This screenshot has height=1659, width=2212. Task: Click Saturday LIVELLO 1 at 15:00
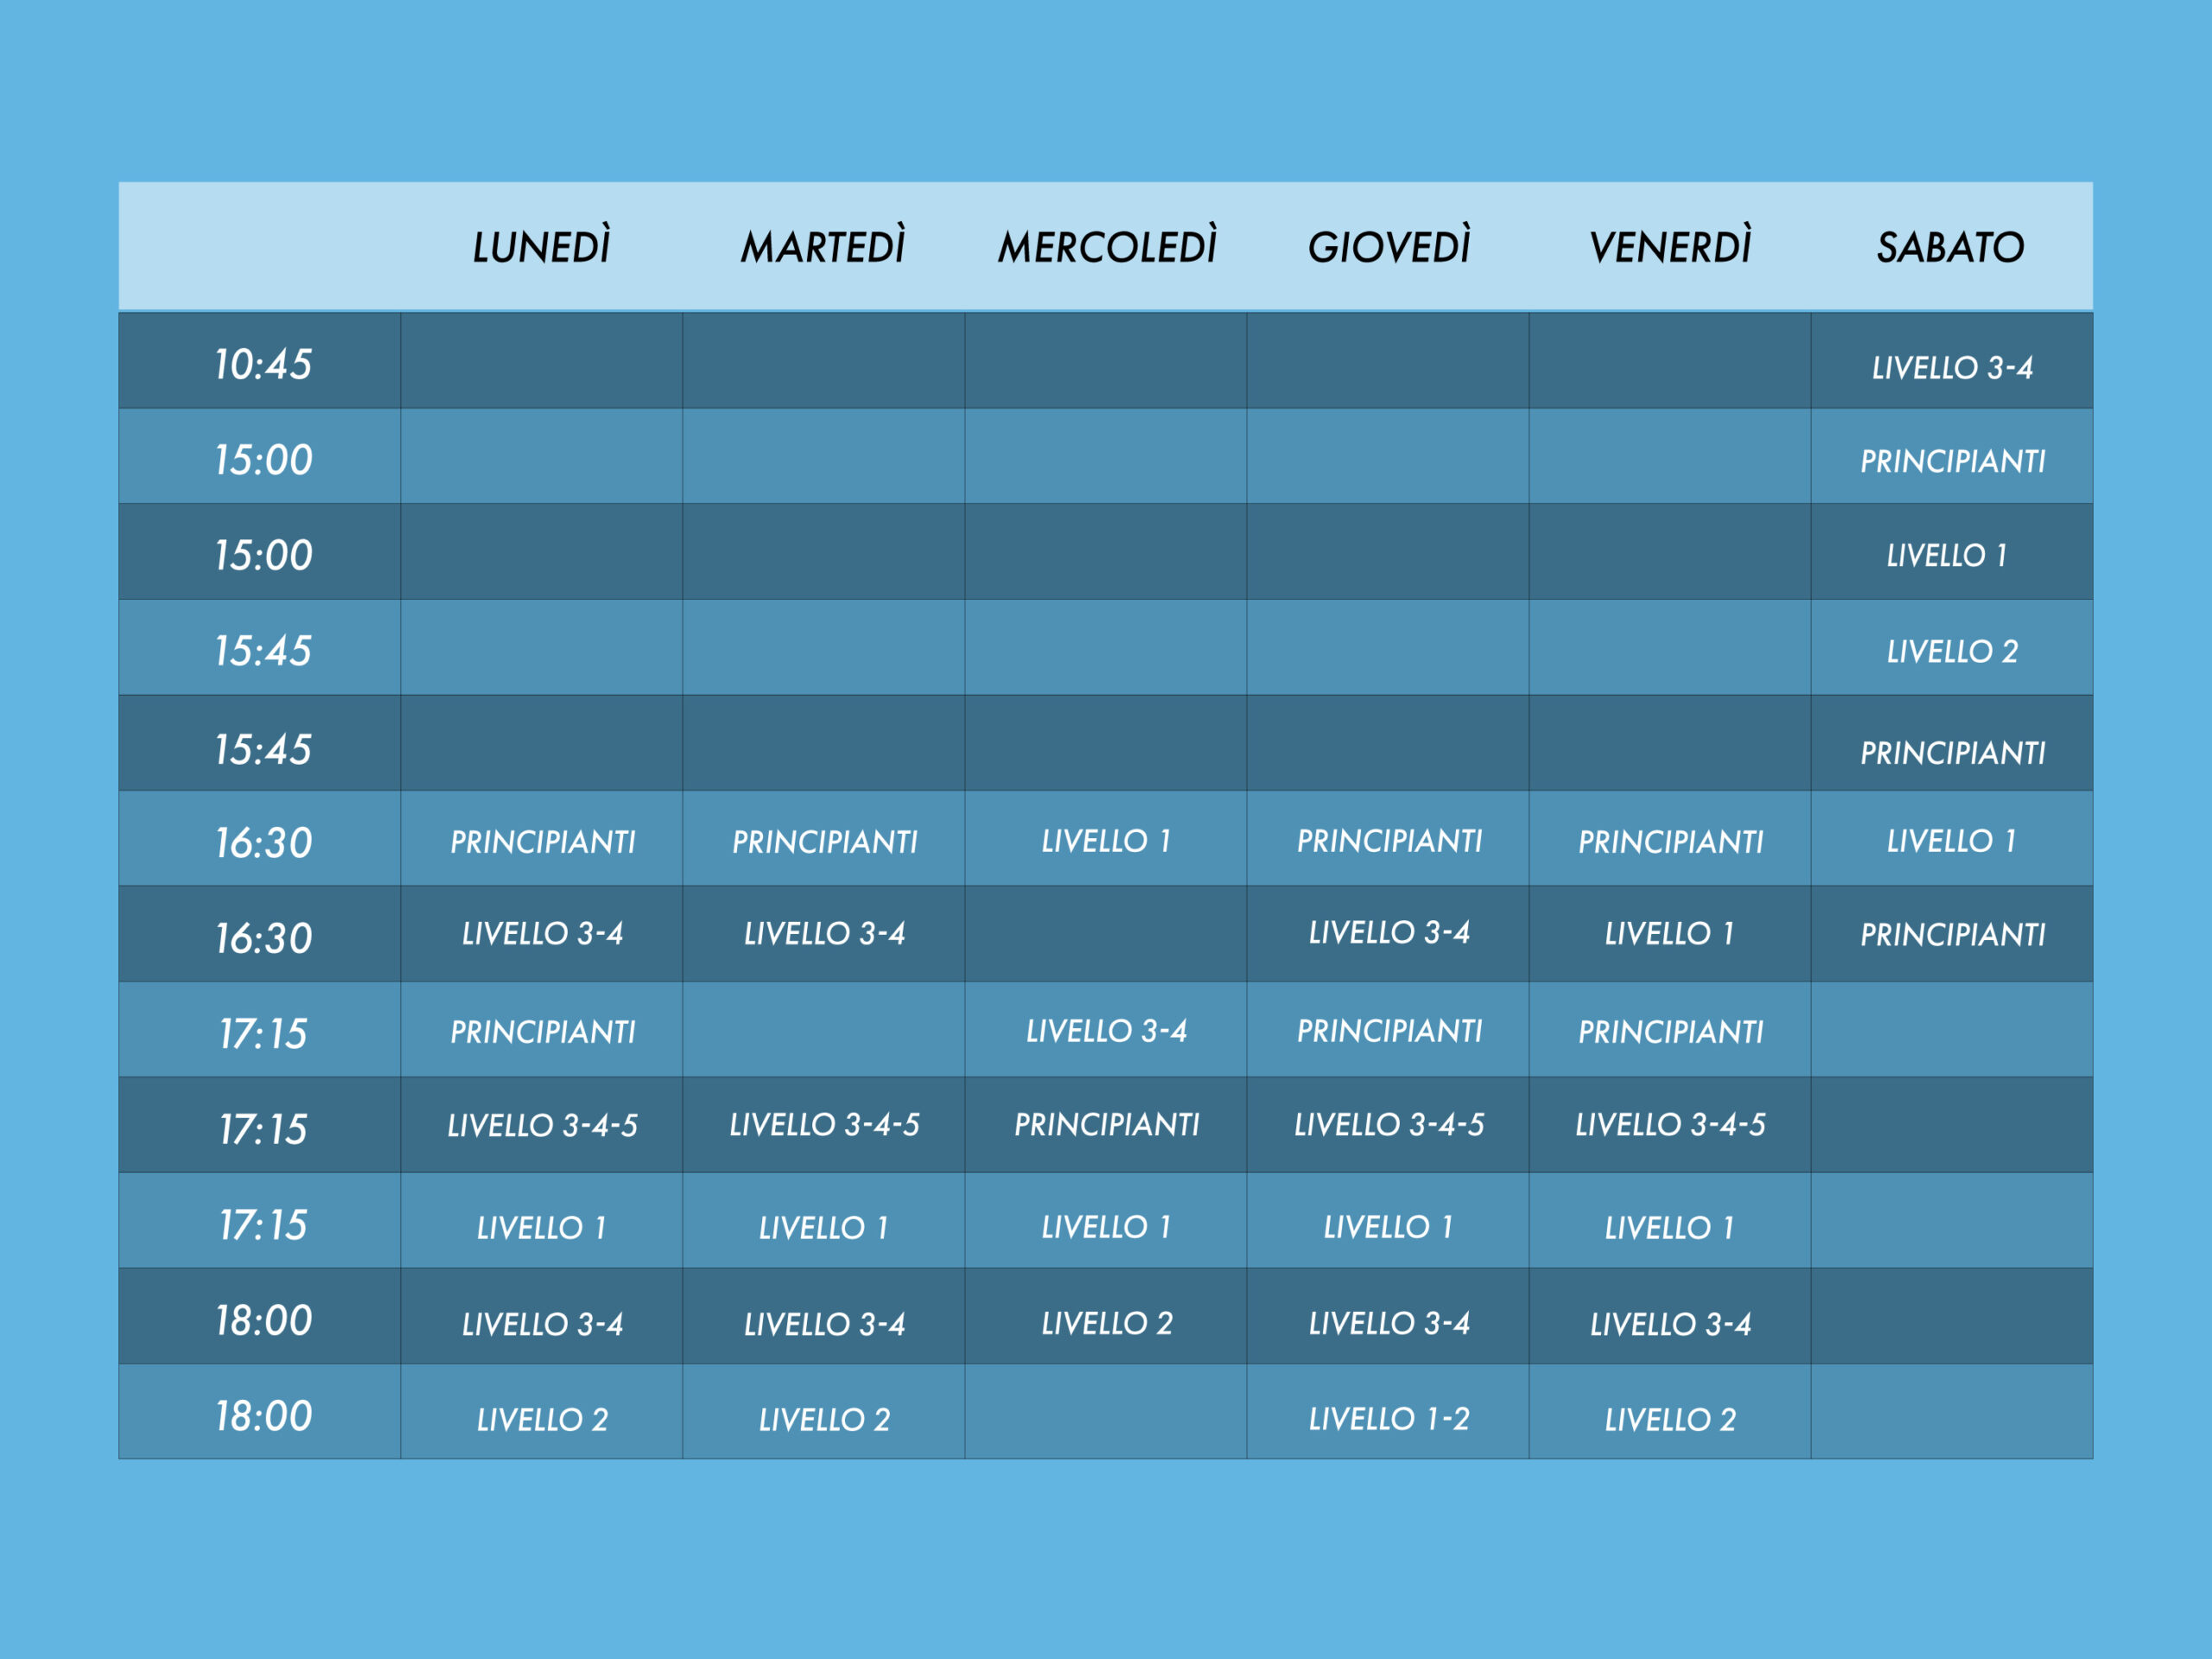pos(1946,555)
